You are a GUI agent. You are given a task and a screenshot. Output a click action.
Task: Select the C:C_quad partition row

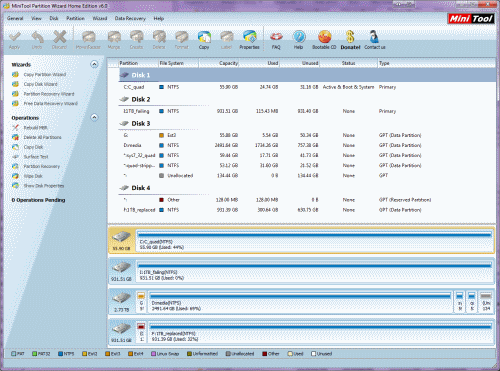[307, 87]
